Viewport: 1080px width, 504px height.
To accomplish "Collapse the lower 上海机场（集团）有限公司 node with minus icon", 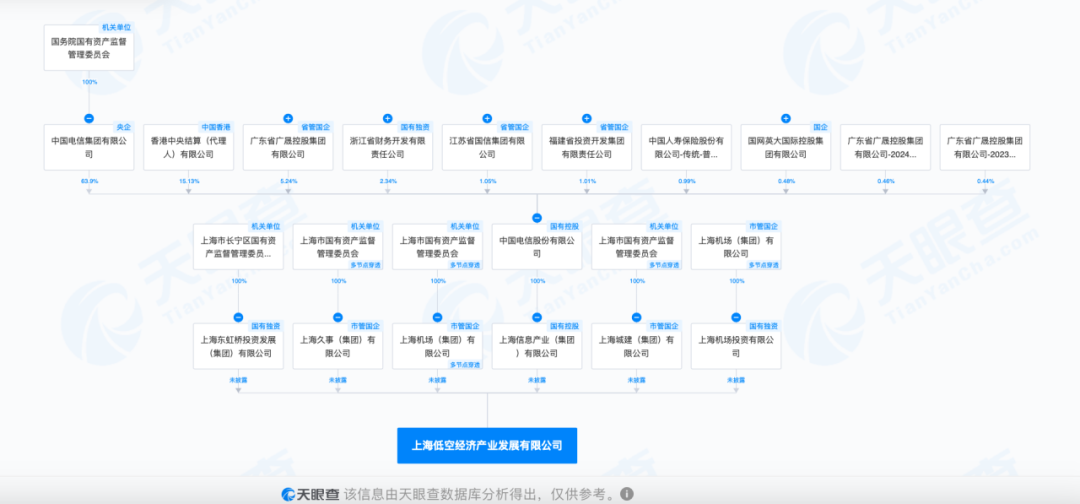I will click(x=437, y=317).
